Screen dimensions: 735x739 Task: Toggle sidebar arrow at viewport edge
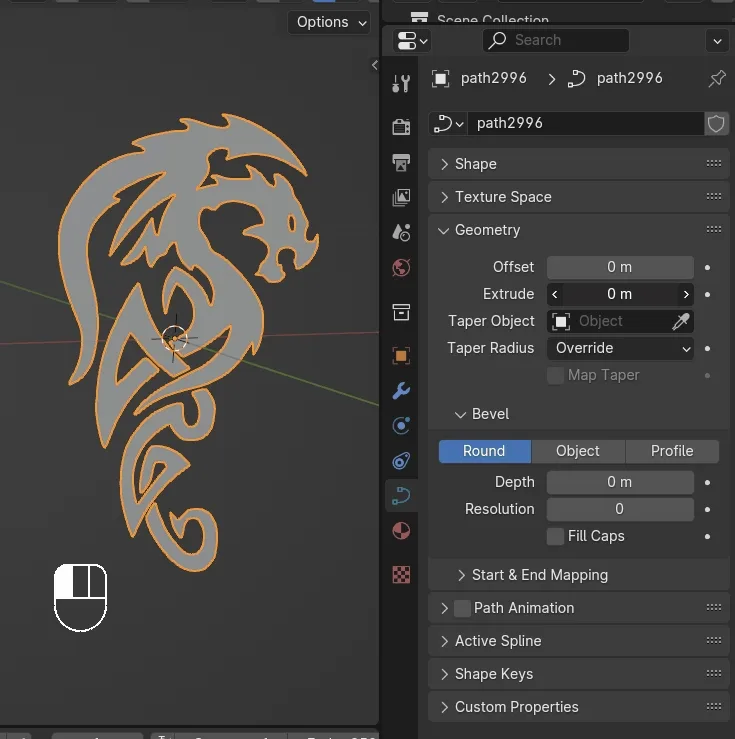pyautogui.click(x=375, y=65)
